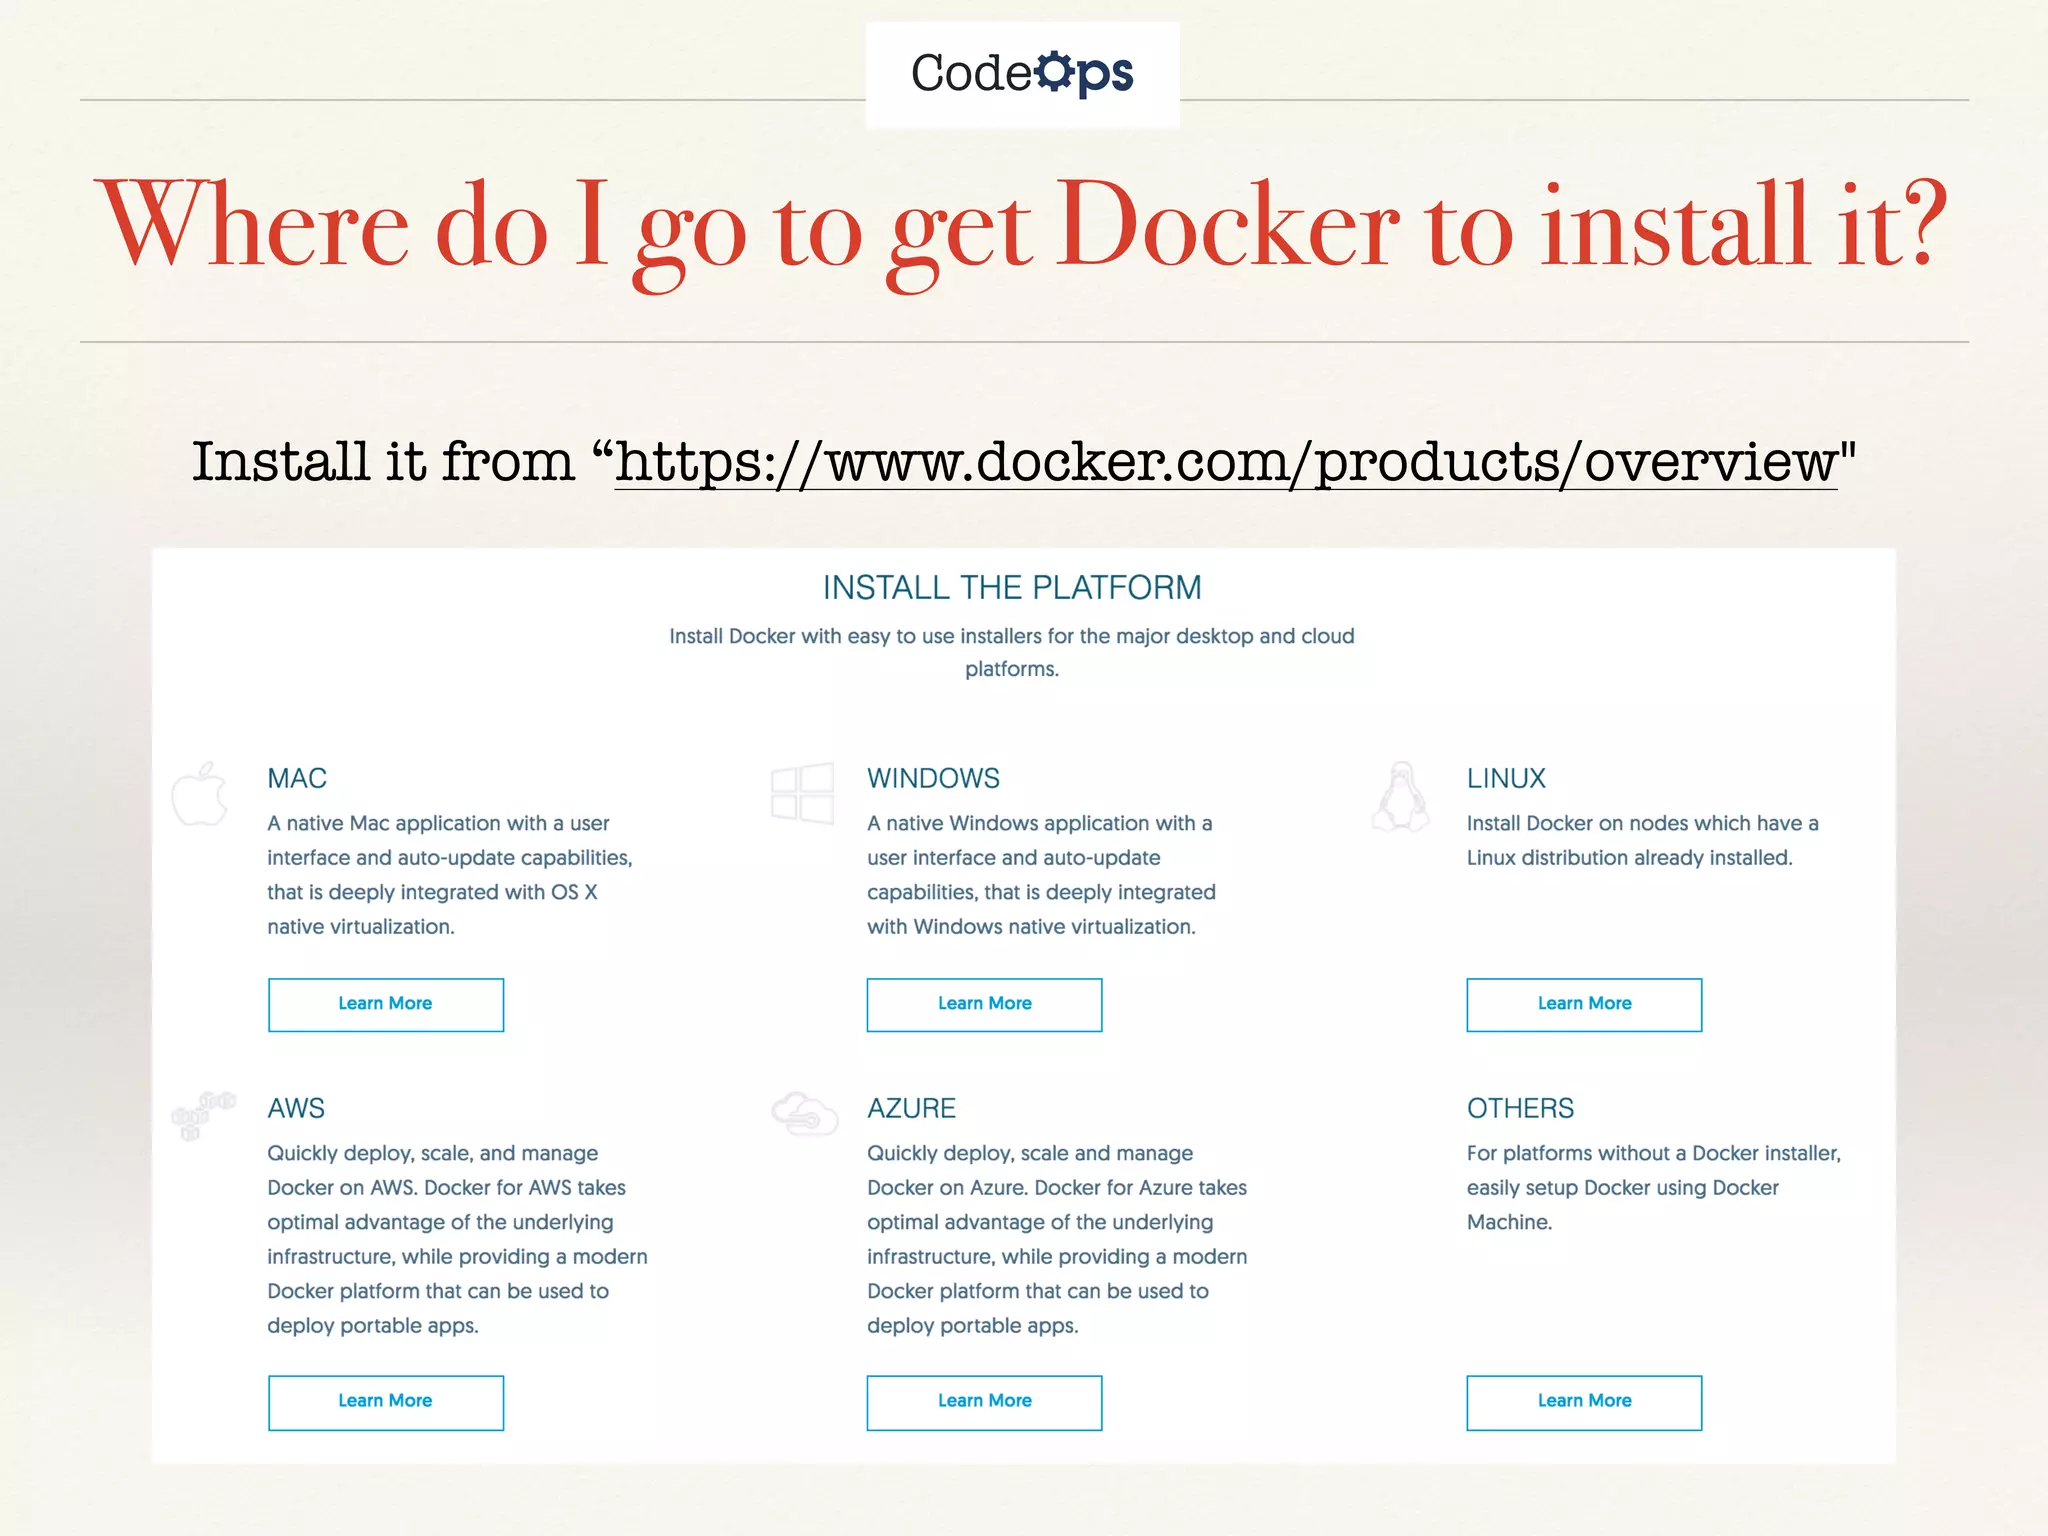Click the OTHERS heading
This screenshot has width=2048, height=1536.
click(1520, 1108)
